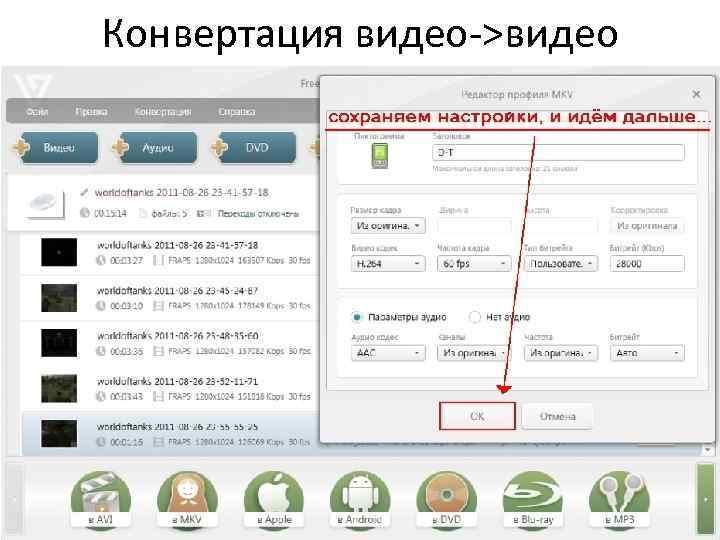Click the title input field containing 'D-T'
Screen dimensions: 720x540
[558, 152]
